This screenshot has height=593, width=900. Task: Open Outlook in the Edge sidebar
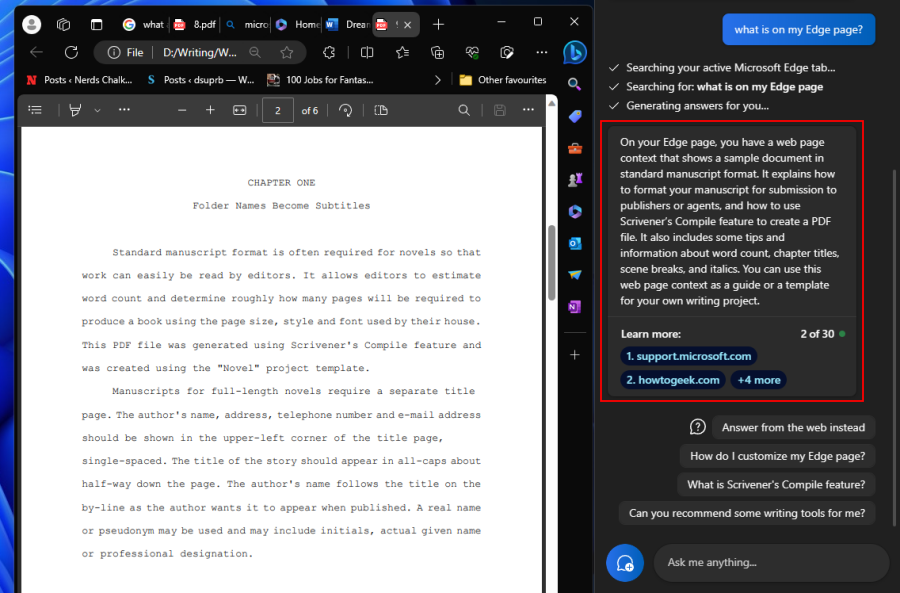click(575, 243)
